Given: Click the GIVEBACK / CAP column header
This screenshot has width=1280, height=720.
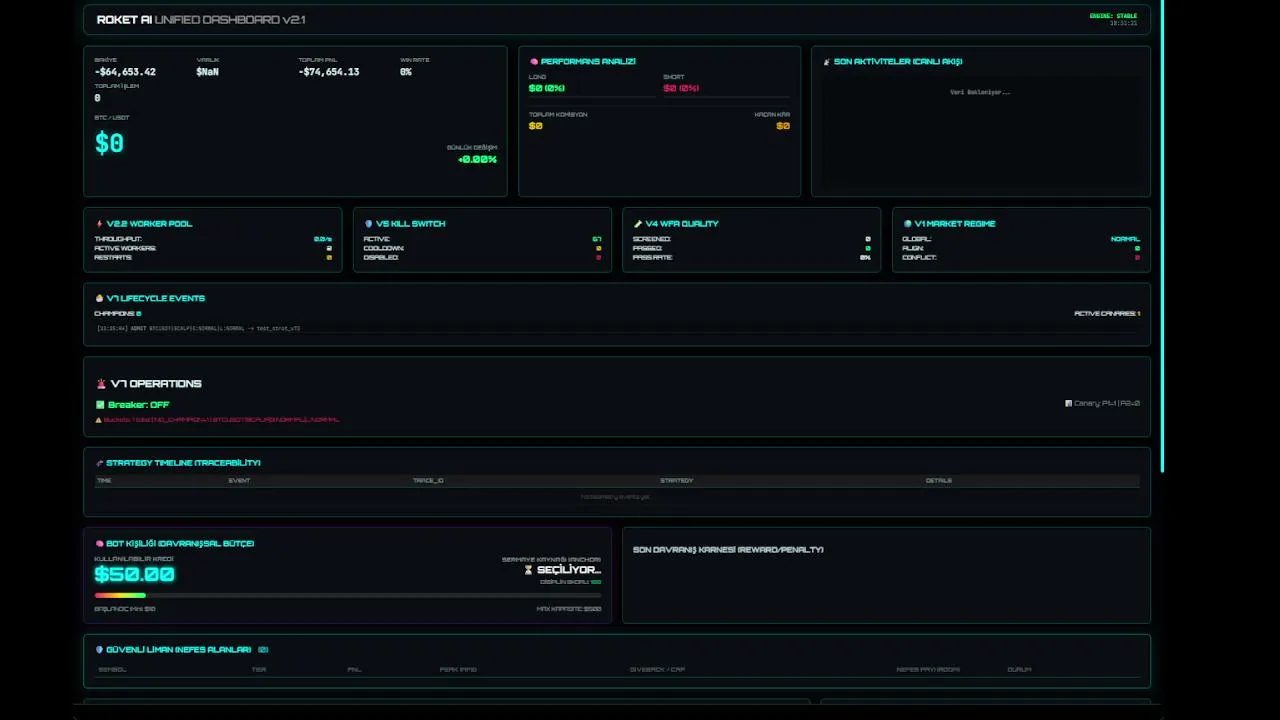Looking at the screenshot, I should coord(657,670).
